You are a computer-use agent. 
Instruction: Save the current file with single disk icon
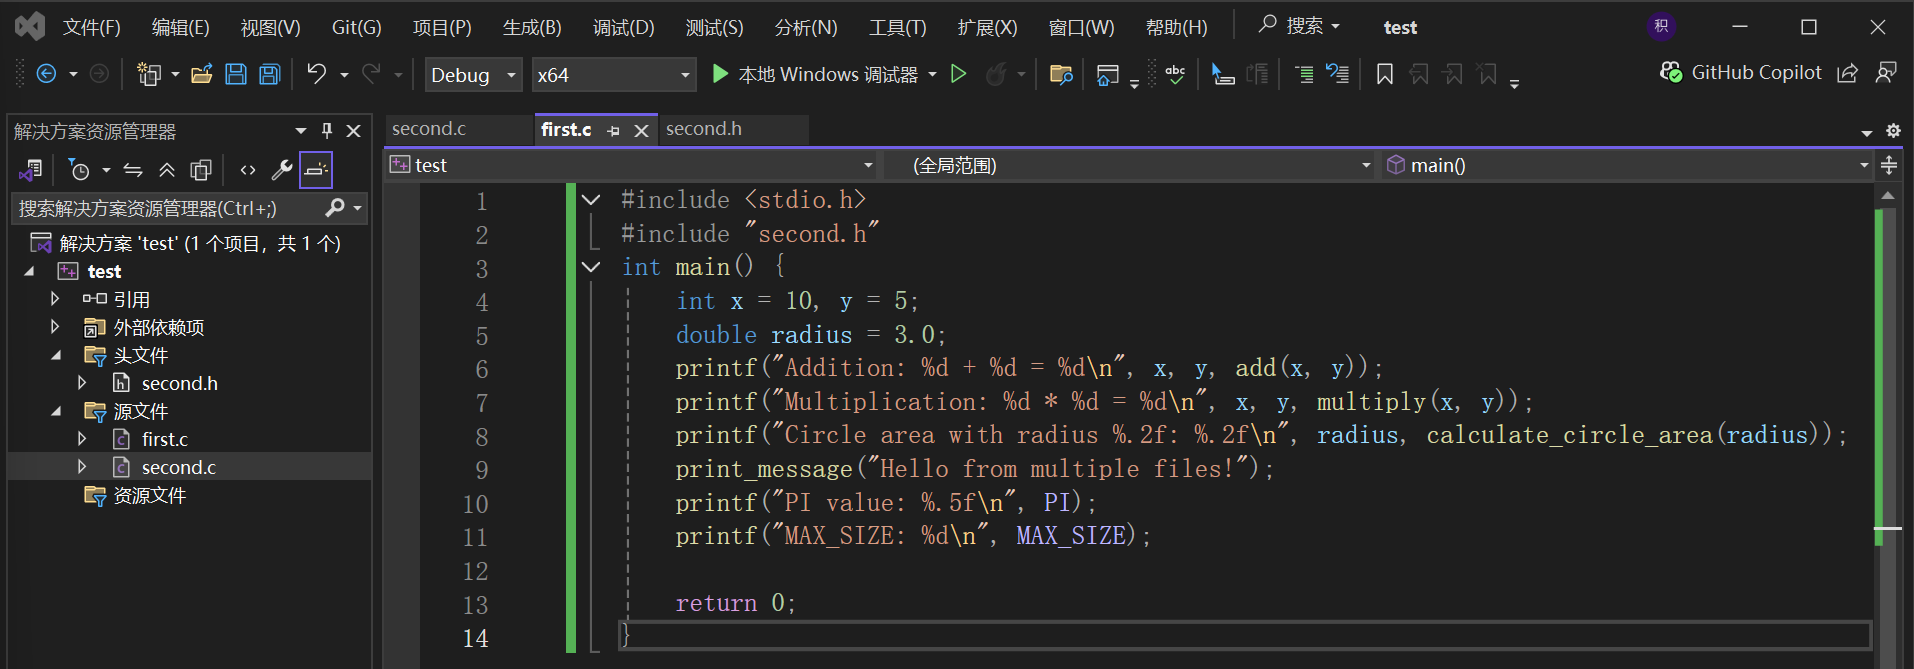236,74
